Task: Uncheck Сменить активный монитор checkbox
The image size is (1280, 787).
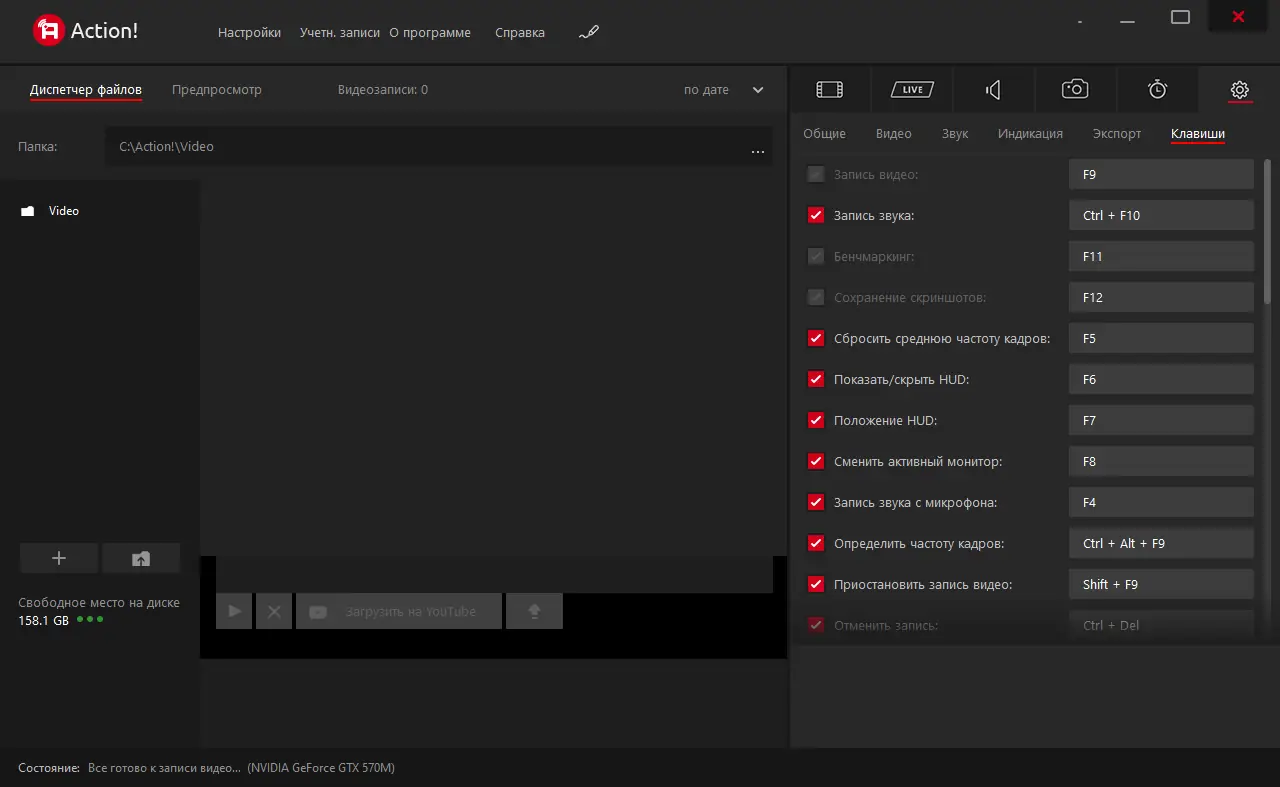Action: click(x=816, y=461)
